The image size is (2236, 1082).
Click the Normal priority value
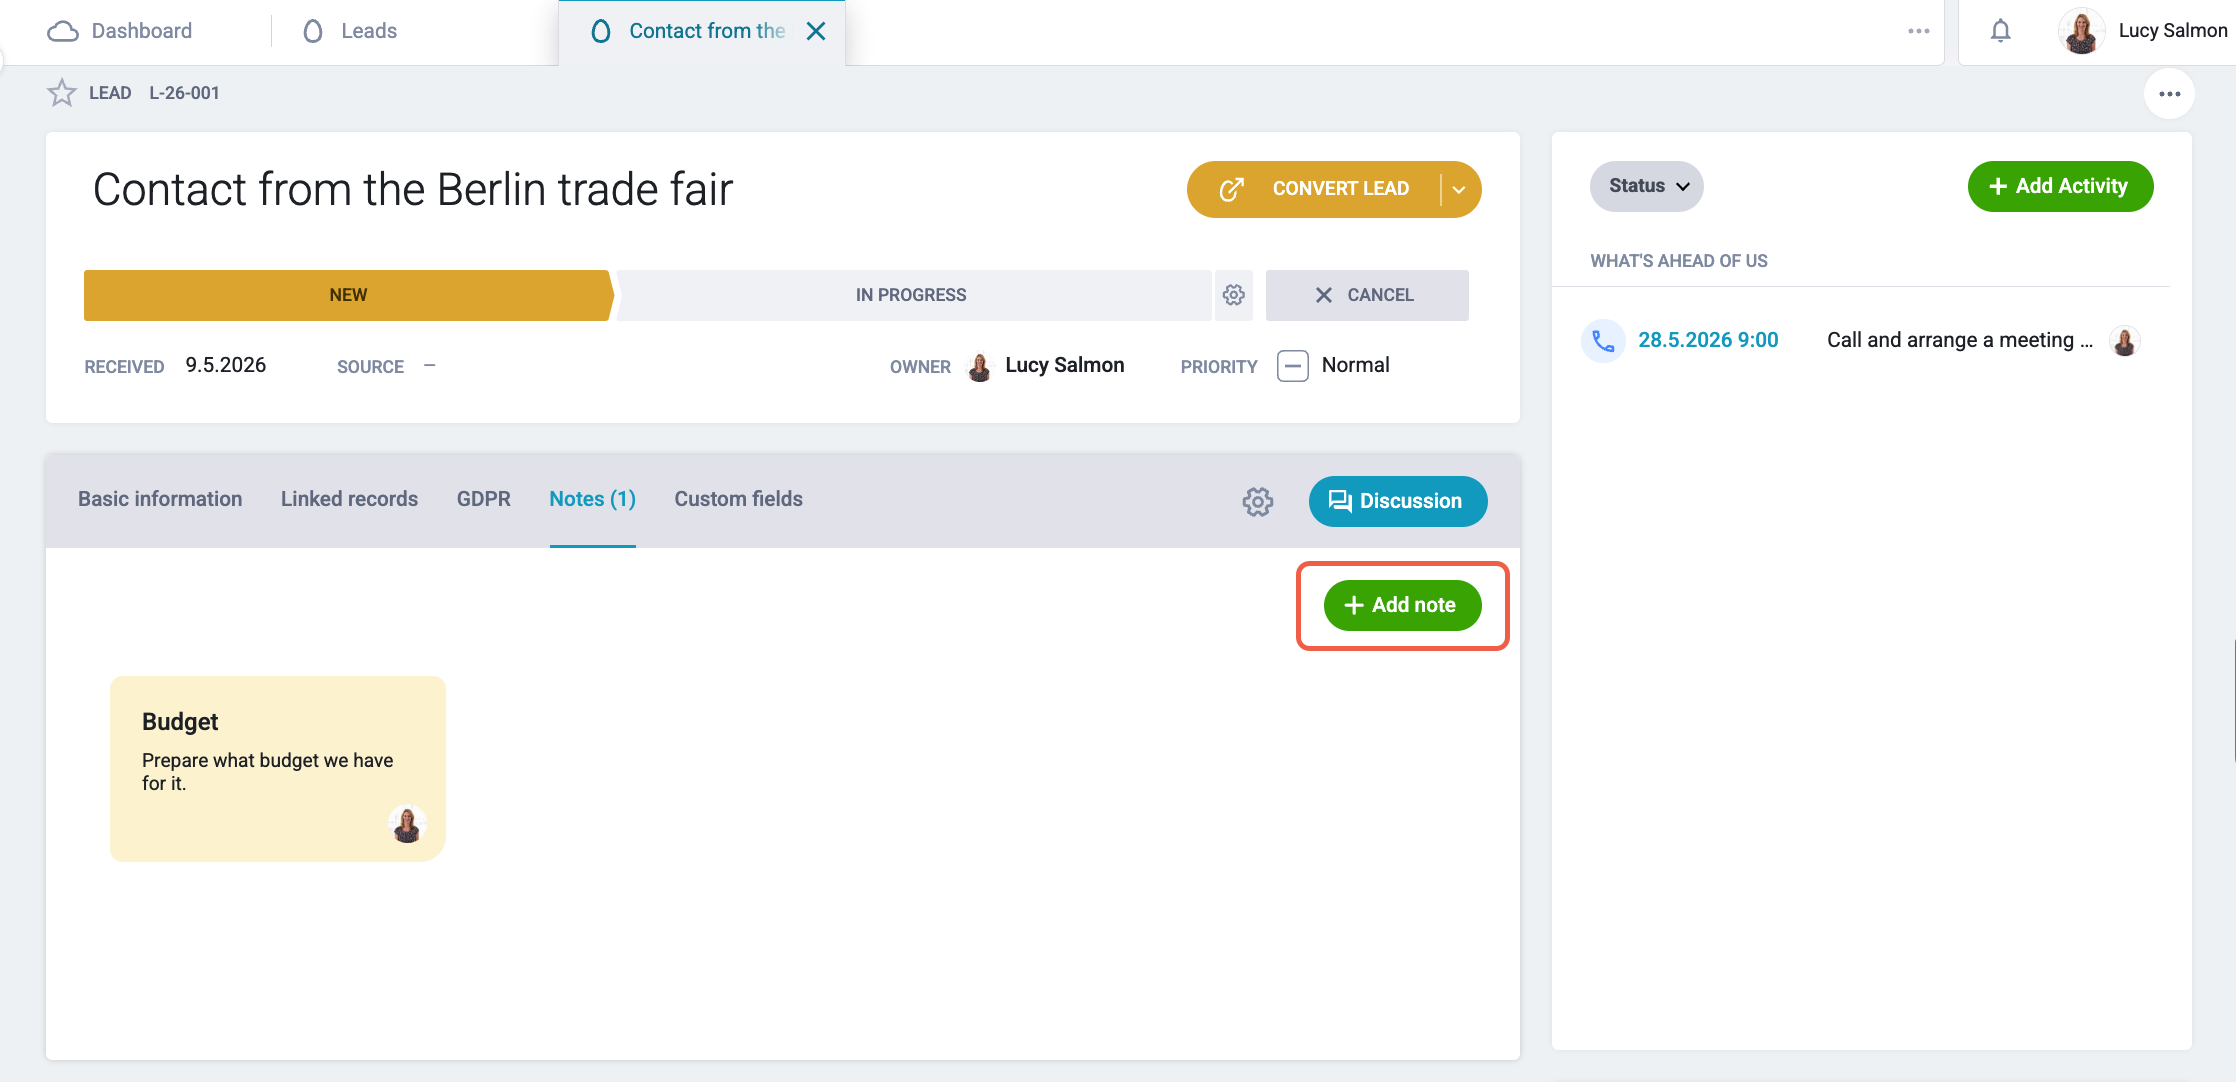(1355, 365)
